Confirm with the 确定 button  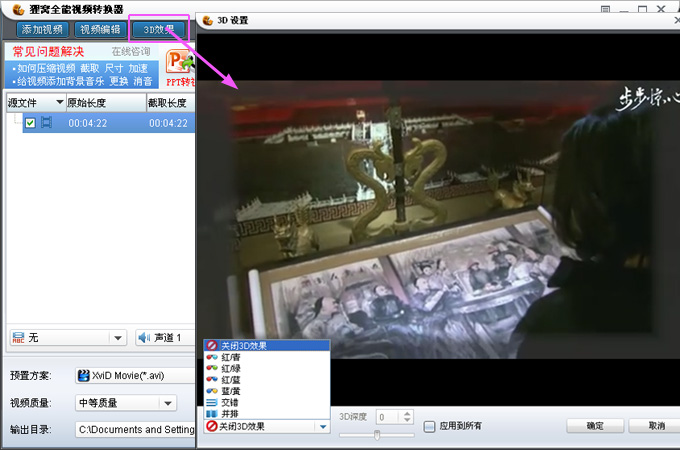click(595, 426)
